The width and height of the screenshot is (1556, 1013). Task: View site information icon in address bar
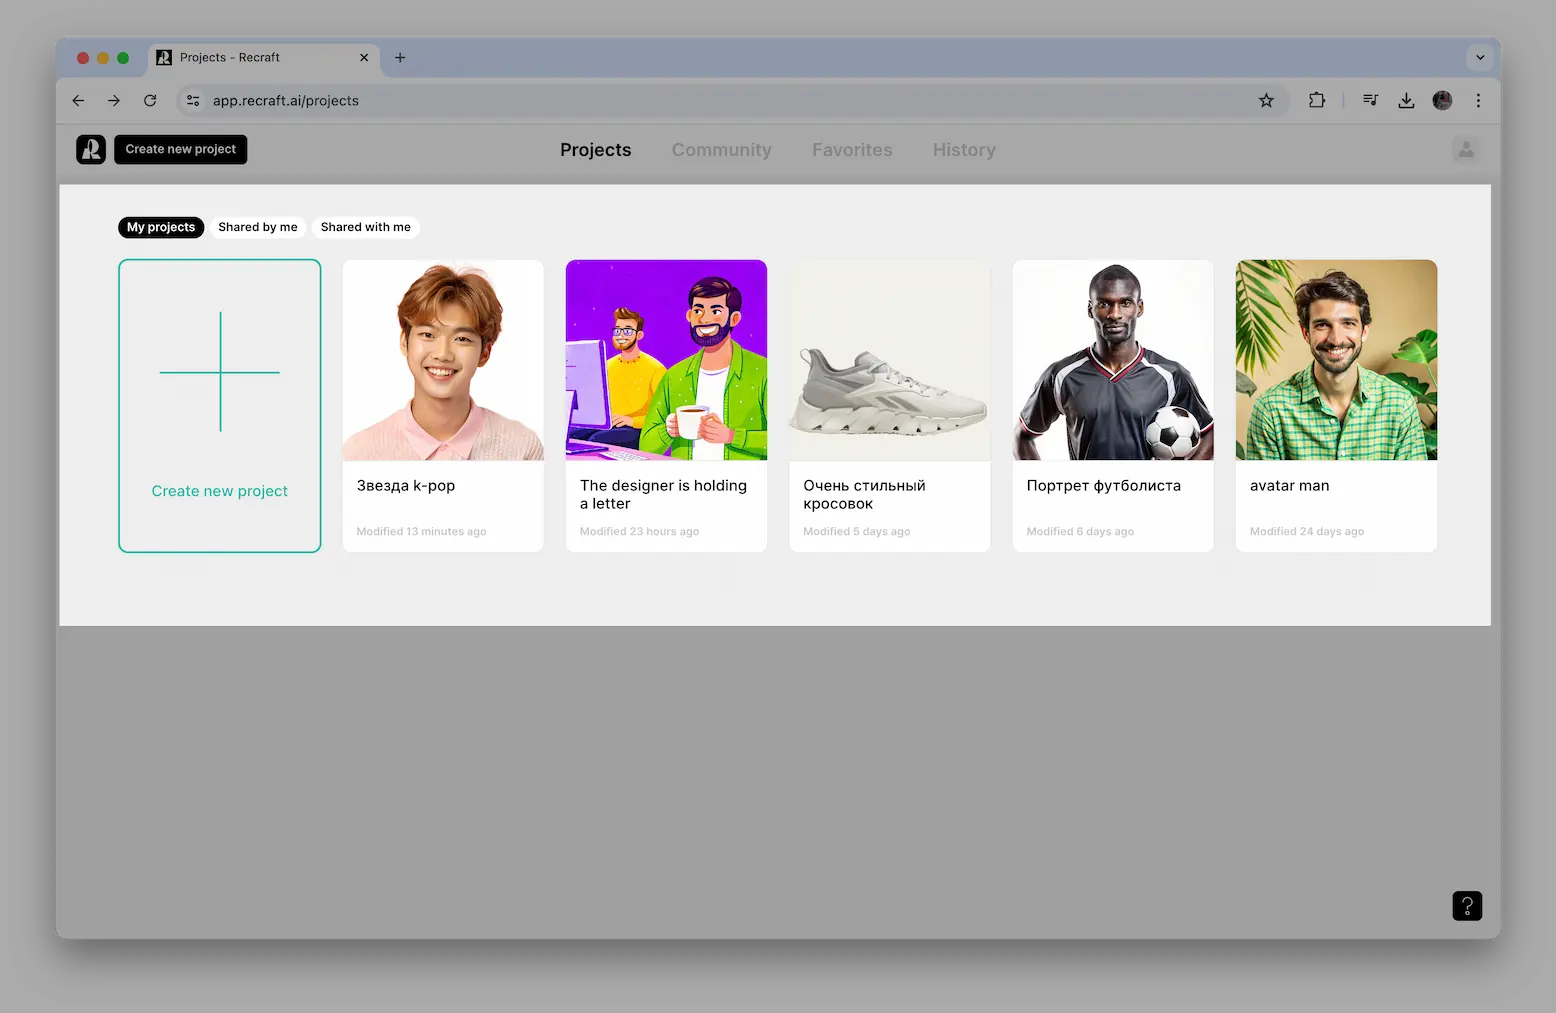click(x=193, y=101)
